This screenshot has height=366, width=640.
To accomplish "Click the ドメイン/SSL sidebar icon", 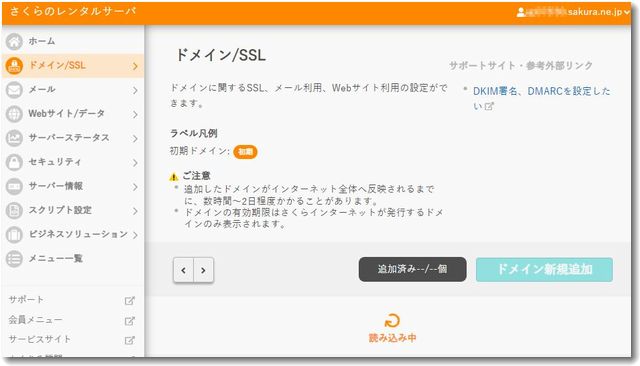I will tap(14, 66).
